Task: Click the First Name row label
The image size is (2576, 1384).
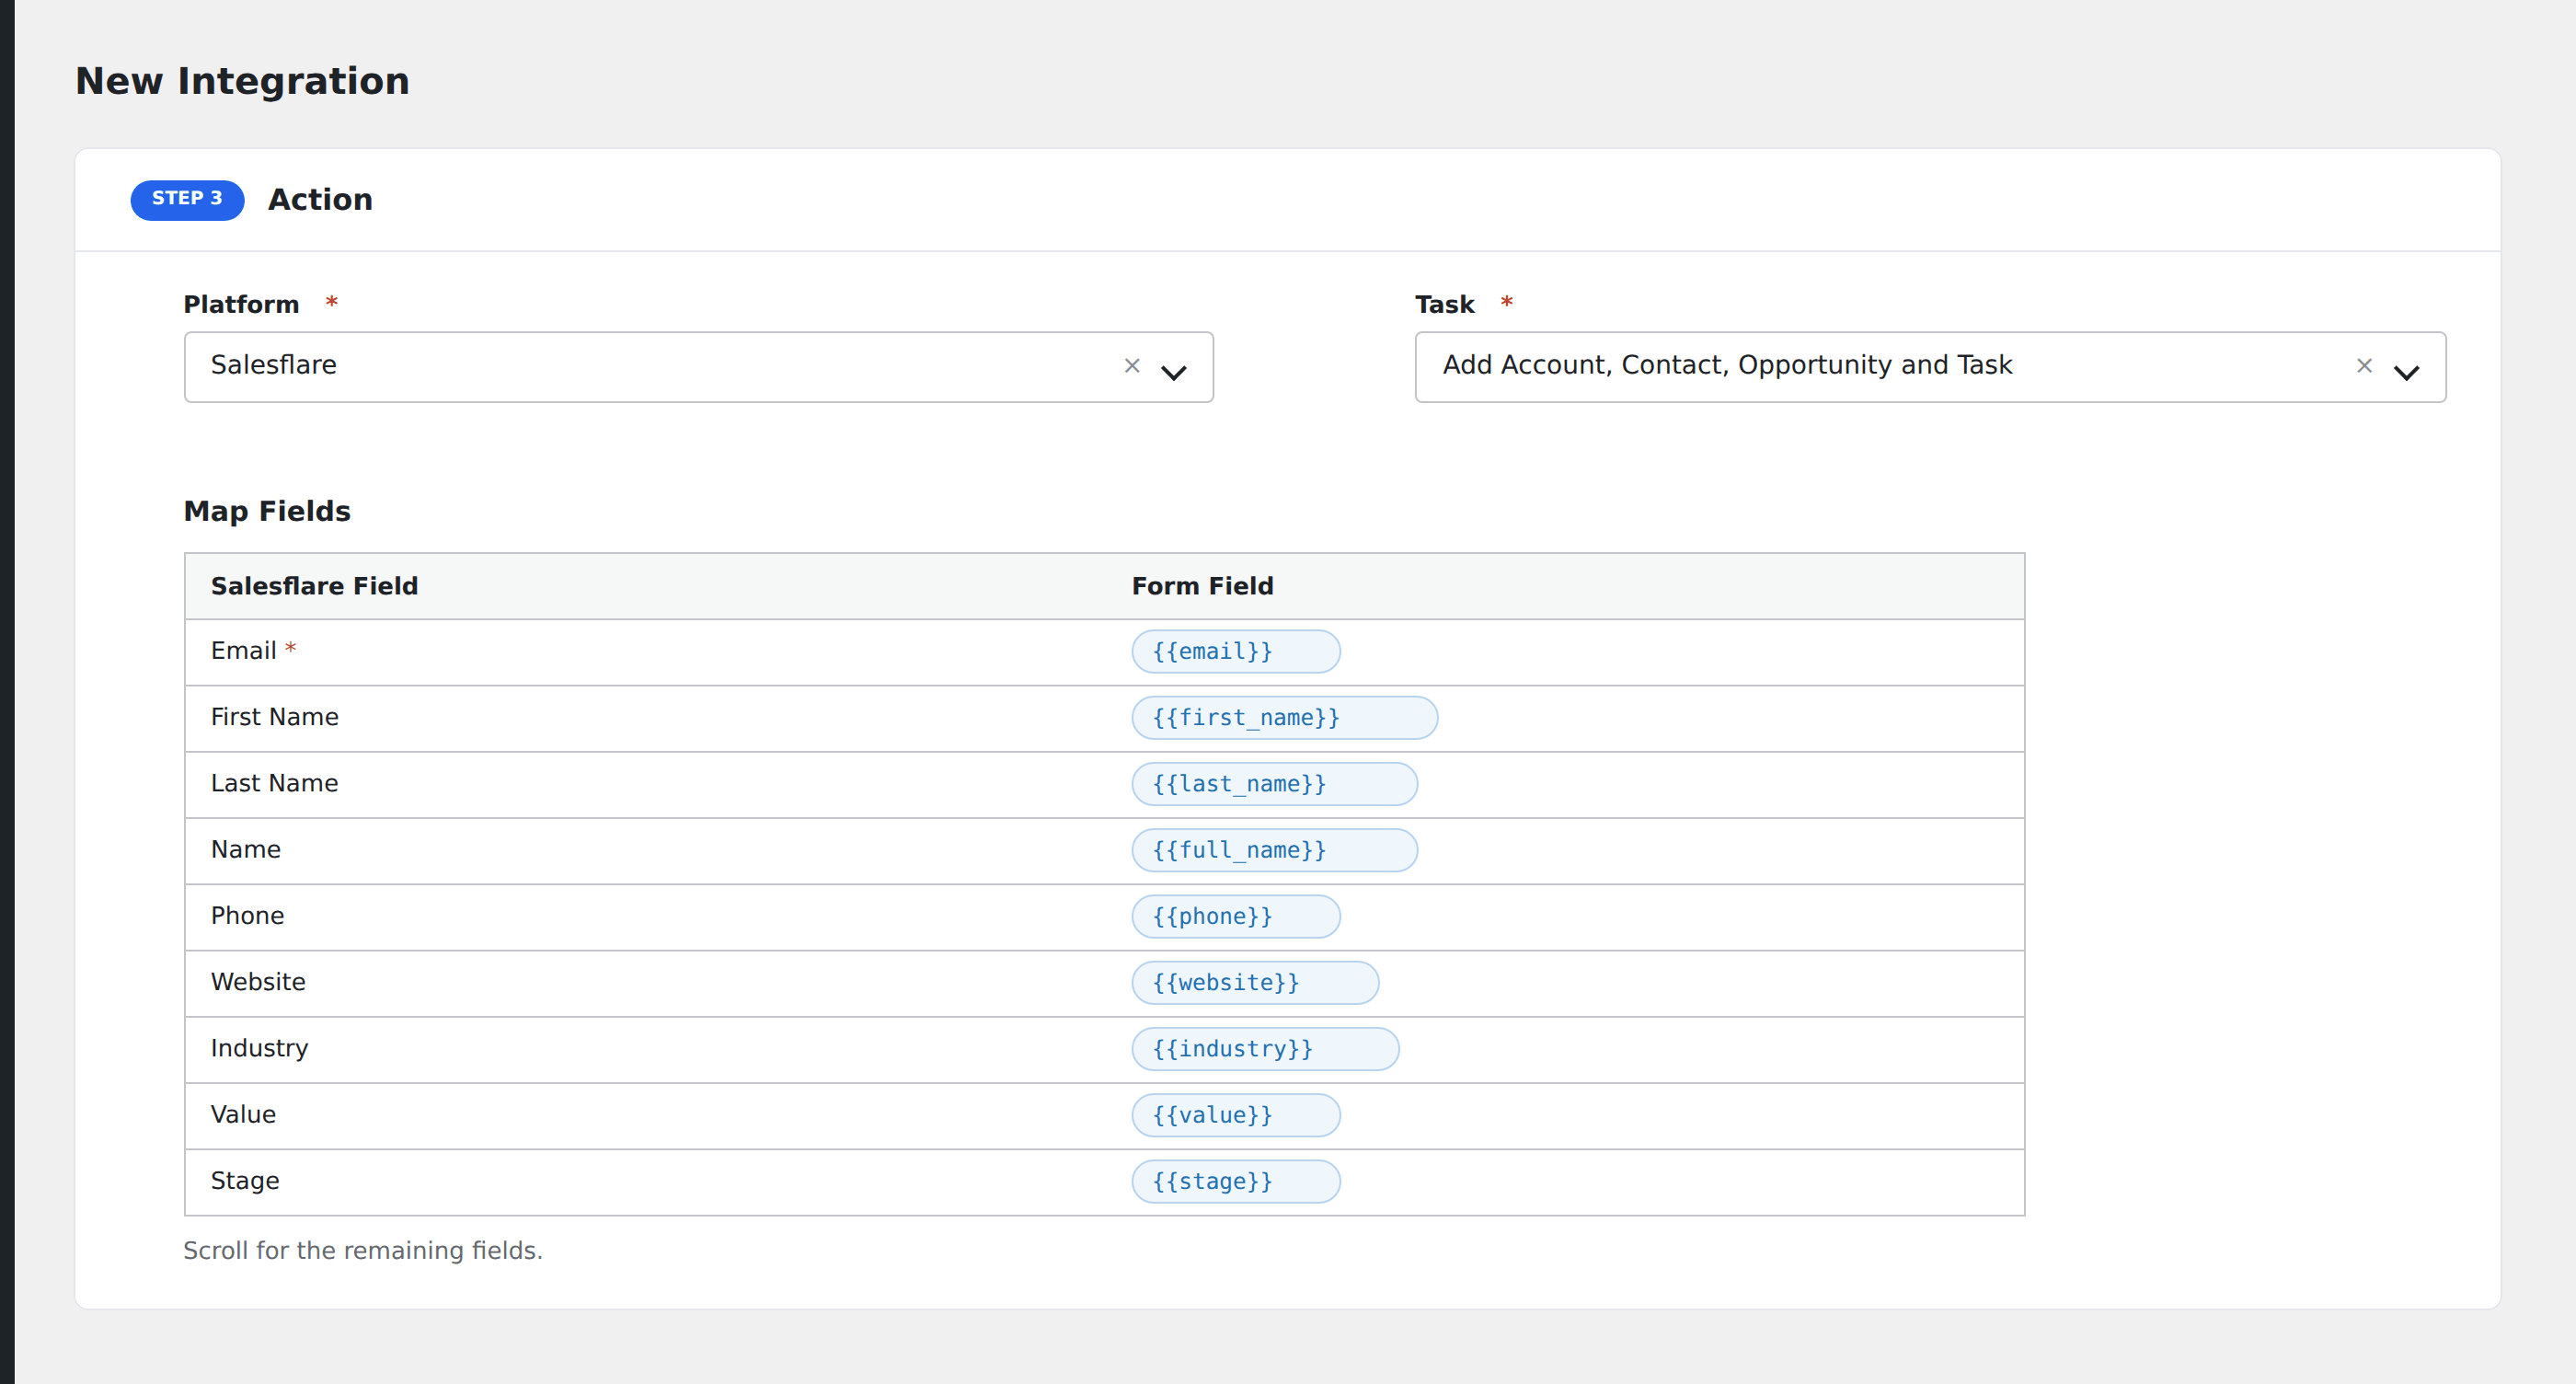Action: point(275,717)
